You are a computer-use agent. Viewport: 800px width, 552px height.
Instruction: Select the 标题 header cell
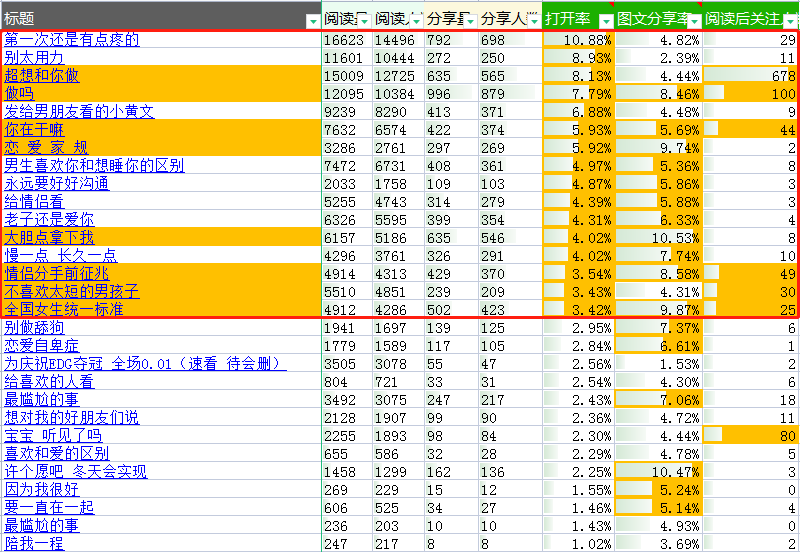click(x=161, y=18)
